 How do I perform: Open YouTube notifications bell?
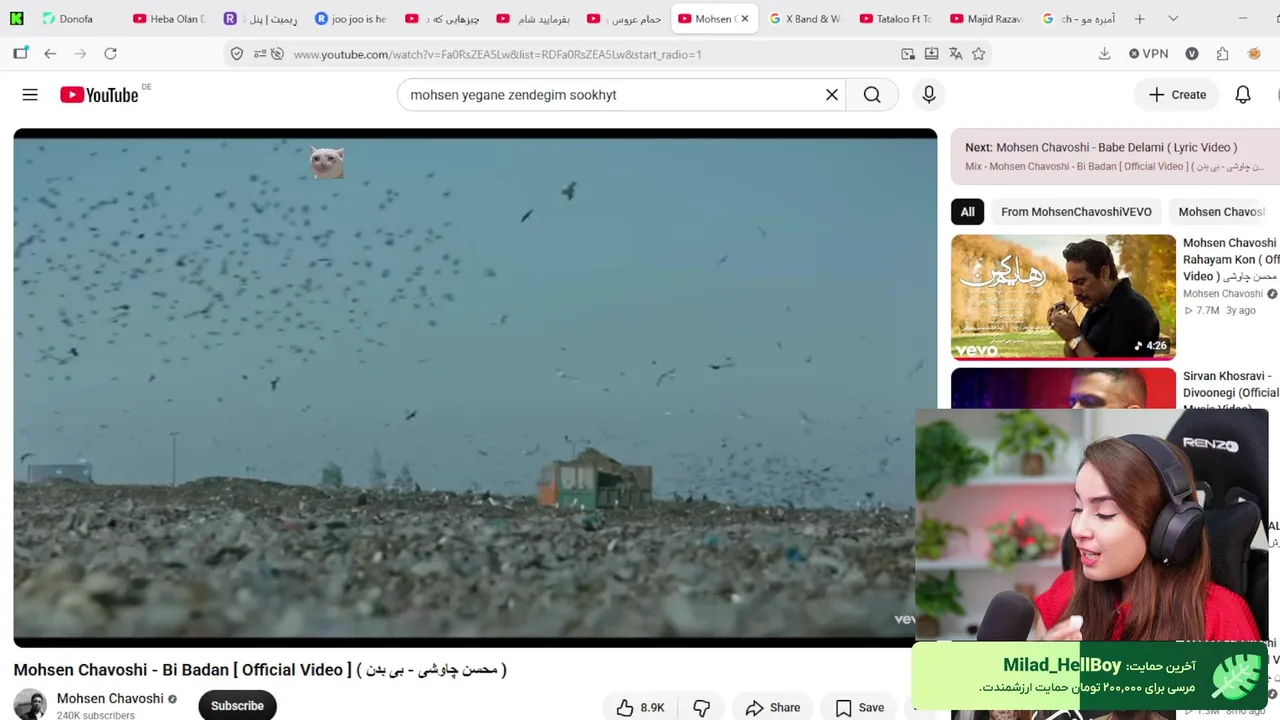click(1243, 95)
